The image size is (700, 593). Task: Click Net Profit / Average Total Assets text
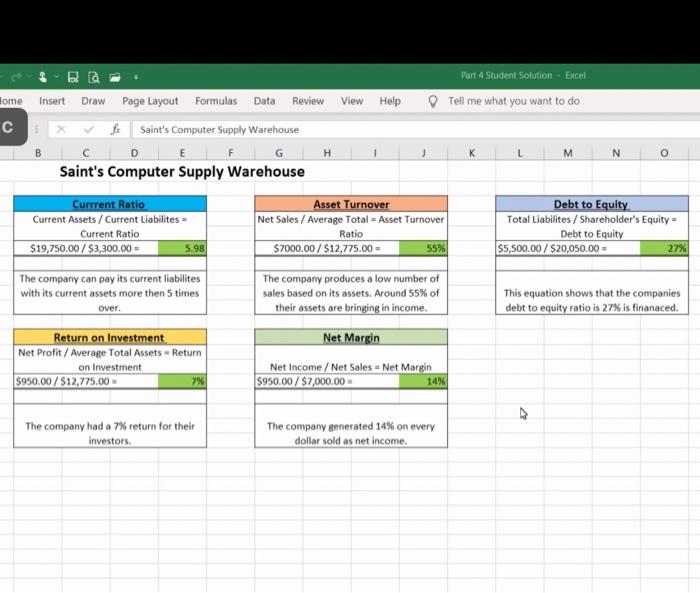(x=110, y=359)
